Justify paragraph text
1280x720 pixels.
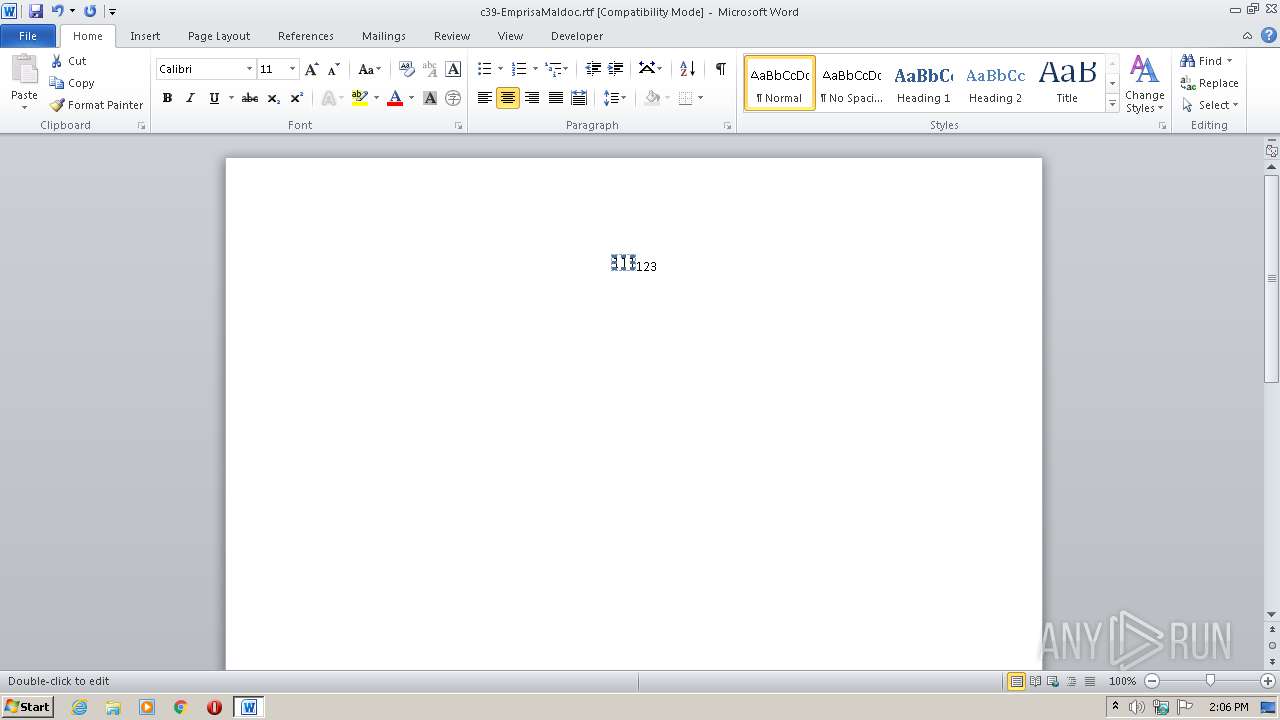pyautogui.click(x=555, y=98)
